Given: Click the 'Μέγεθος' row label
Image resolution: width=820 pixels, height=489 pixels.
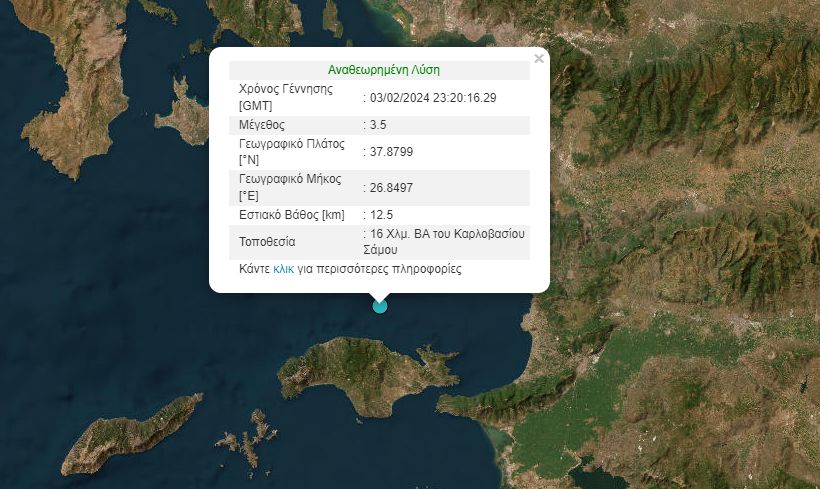Looking at the screenshot, I should 262,125.
